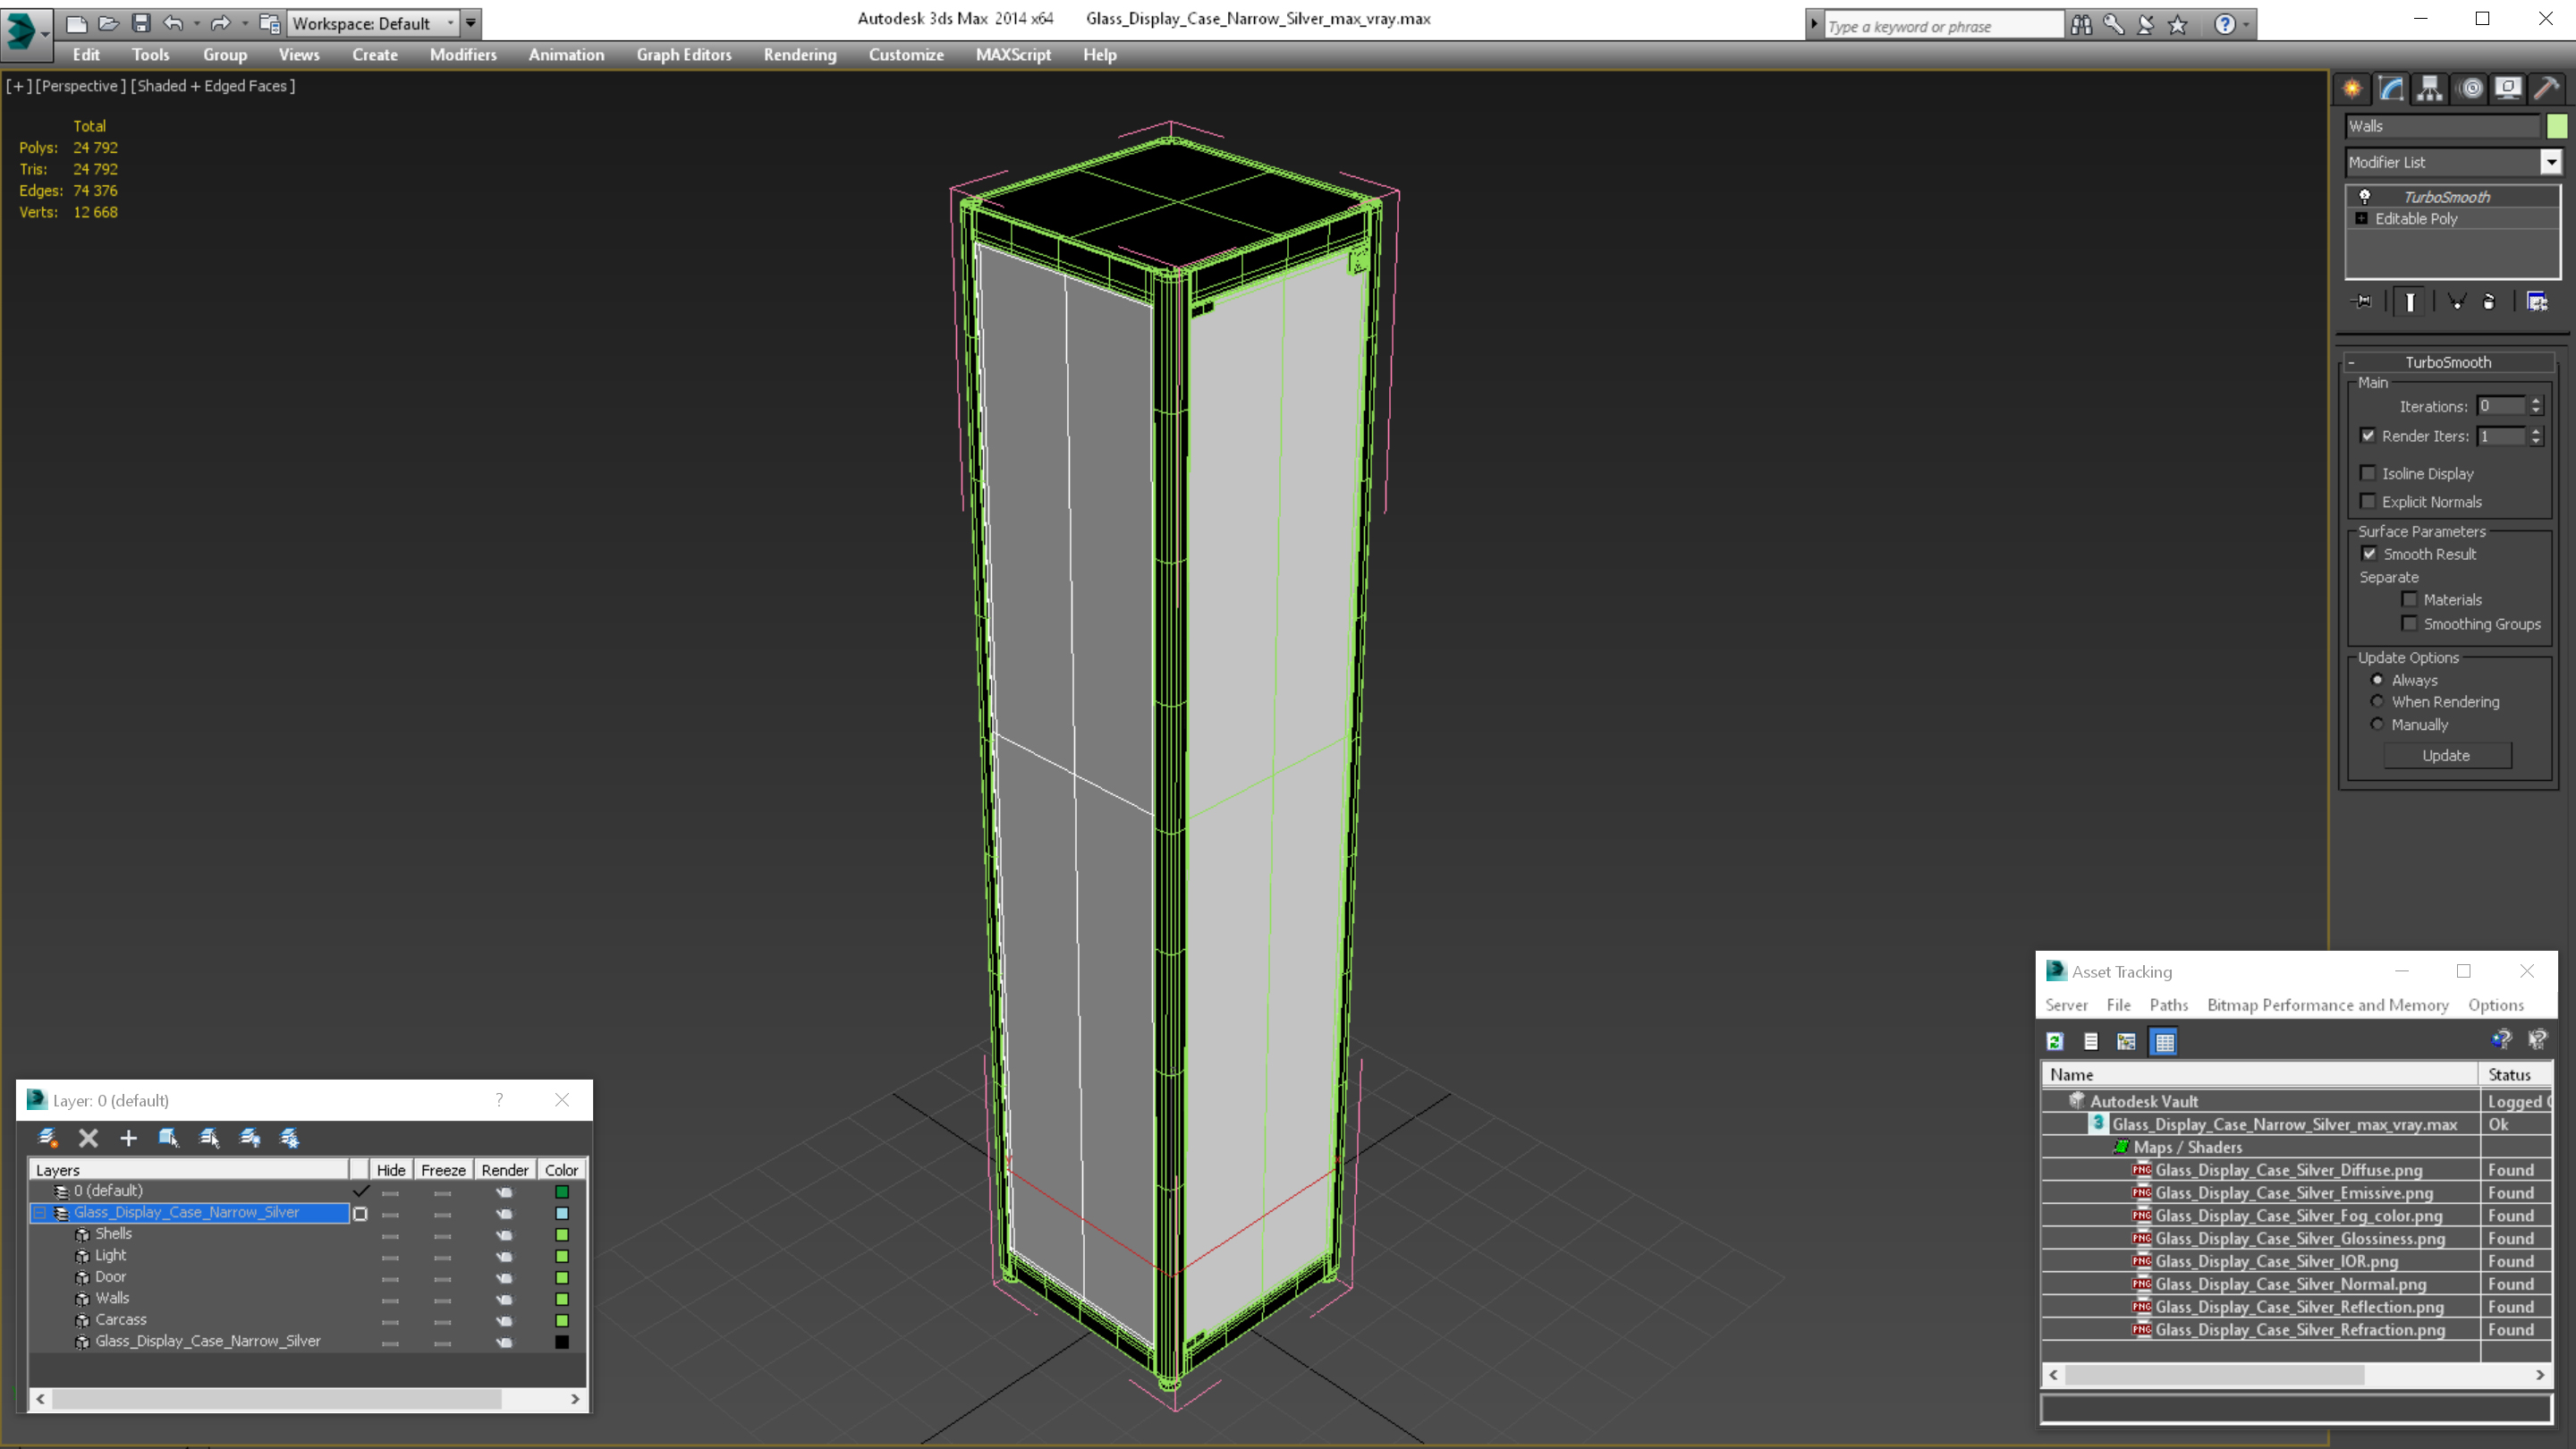The width and height of the screenshot is (2576, 1449).
Task: Expand Glass_Display_Case_Narrow_Silver layer
Action: coord(39,1212)
